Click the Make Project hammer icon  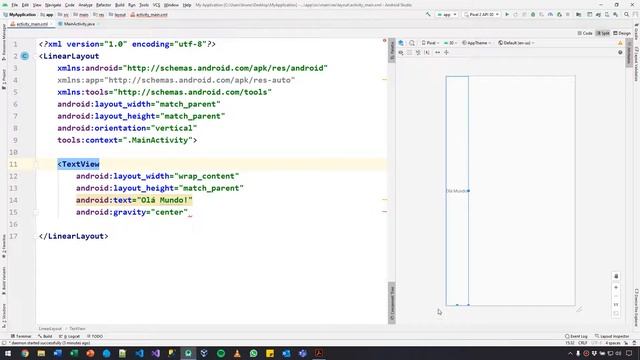coord(428,14)
